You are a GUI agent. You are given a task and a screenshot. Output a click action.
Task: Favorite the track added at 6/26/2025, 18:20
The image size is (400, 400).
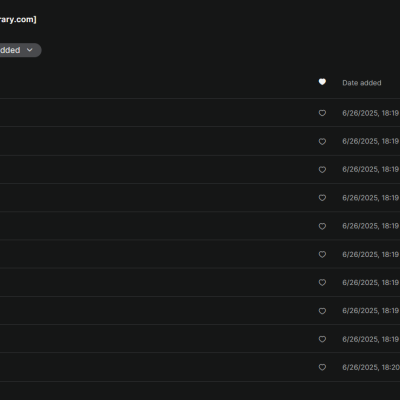pos(322,367)
